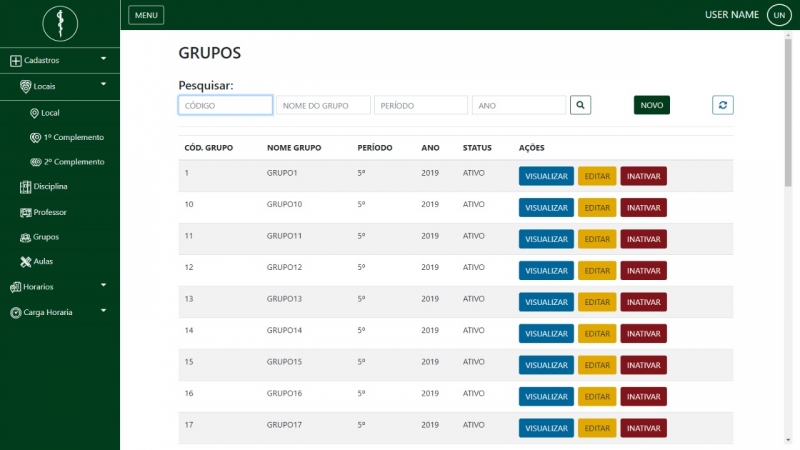
Task: Select Aulas in the sidebar
Action: pos(43,261)
